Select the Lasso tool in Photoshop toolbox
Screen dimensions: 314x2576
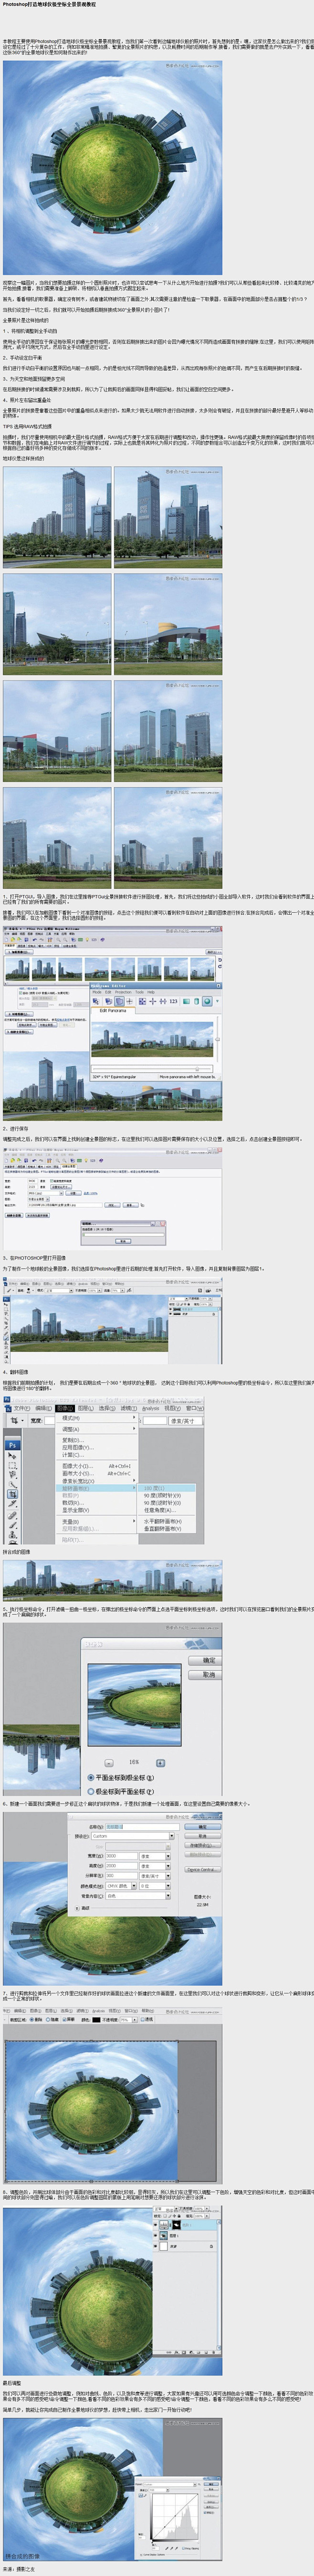(x=12, y=1475)
